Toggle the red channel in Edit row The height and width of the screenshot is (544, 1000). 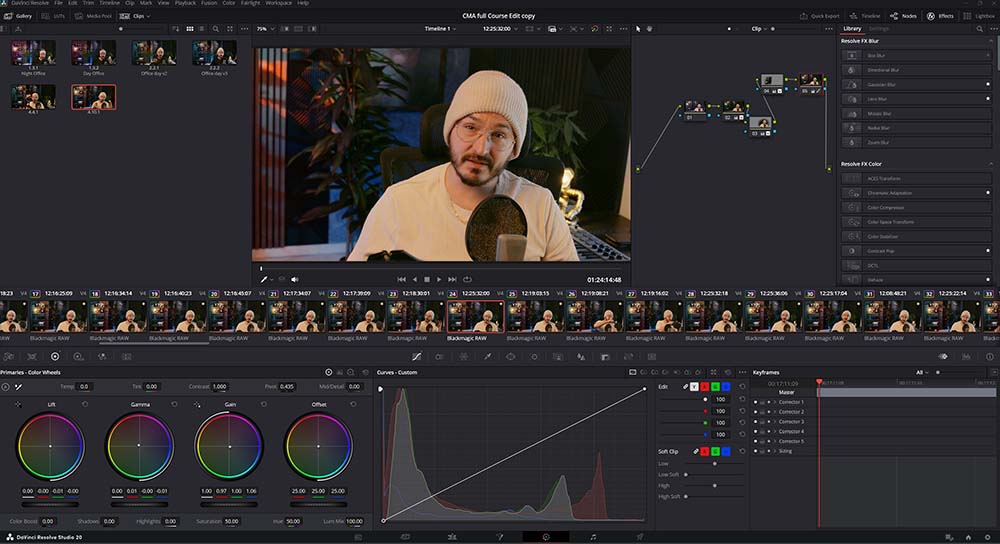pyautogui.click(x=704, y=387)
